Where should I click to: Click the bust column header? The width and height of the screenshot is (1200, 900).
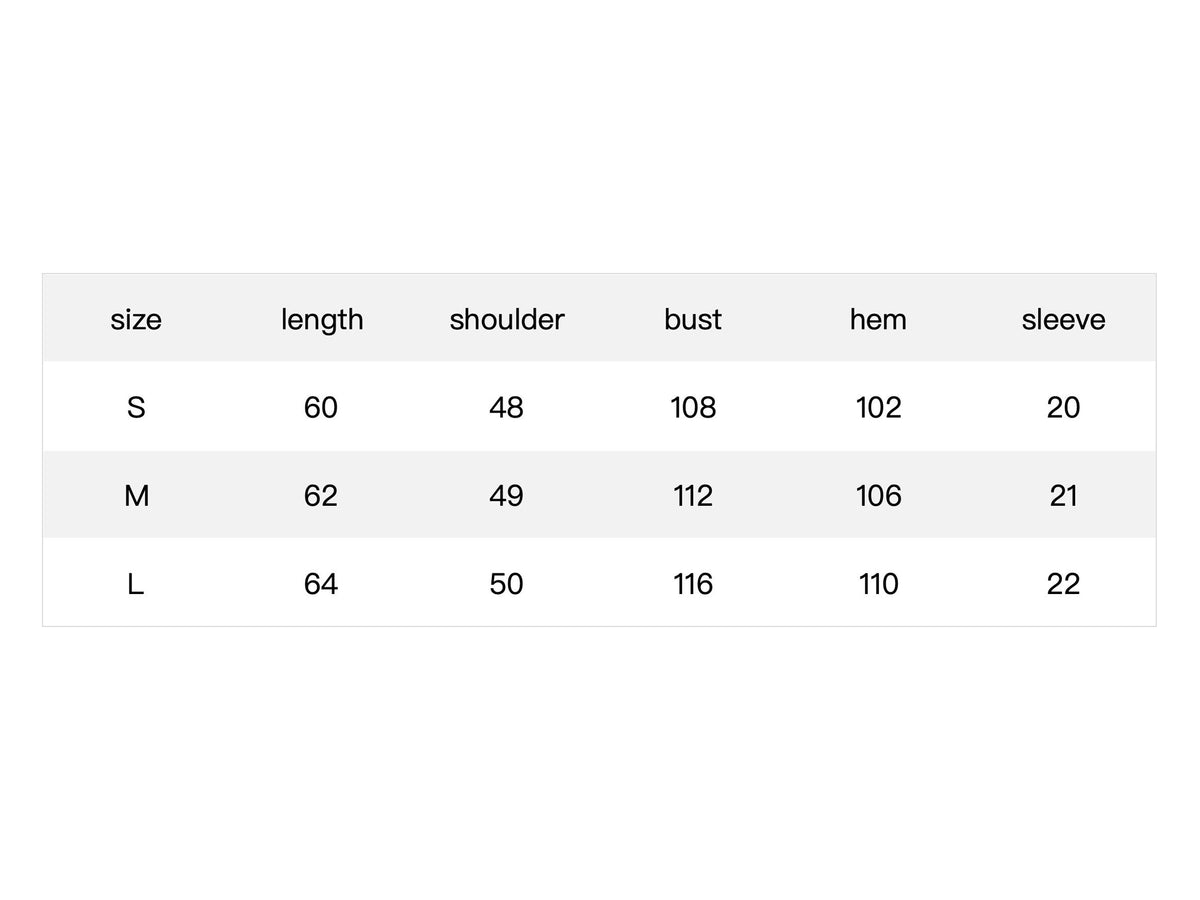[693, 320]
